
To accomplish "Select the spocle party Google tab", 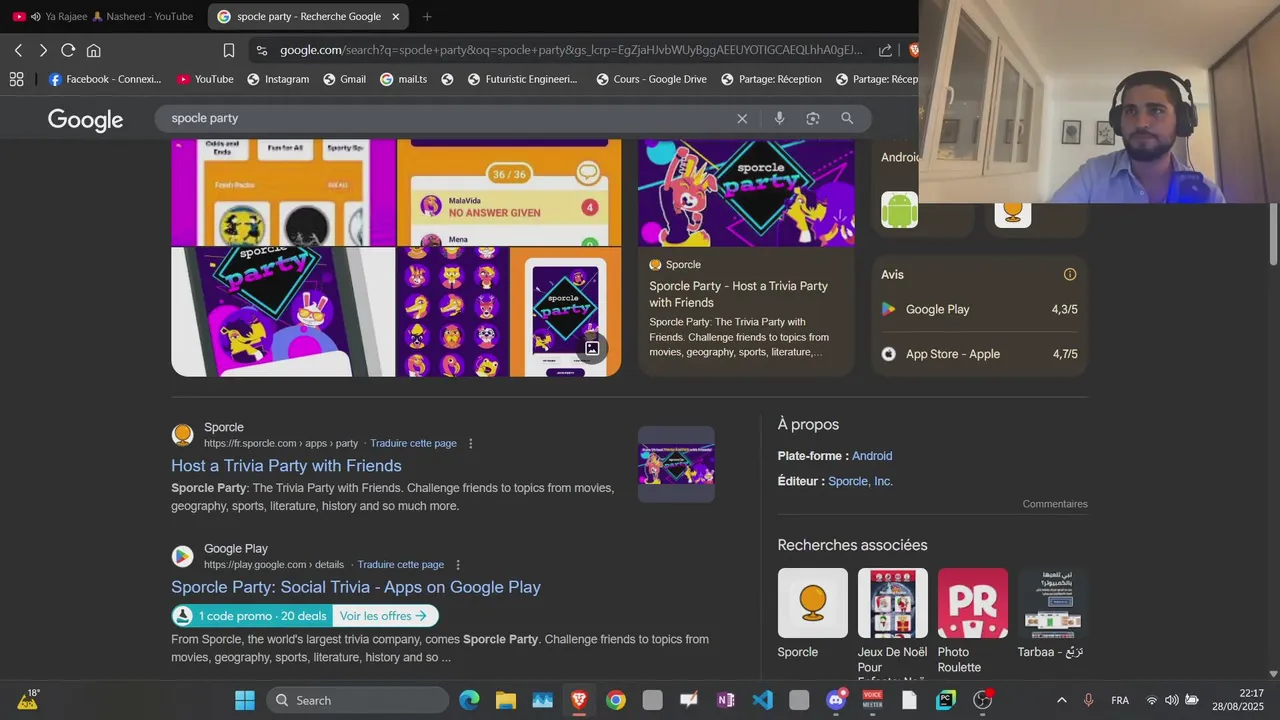I will click(308, 16).
